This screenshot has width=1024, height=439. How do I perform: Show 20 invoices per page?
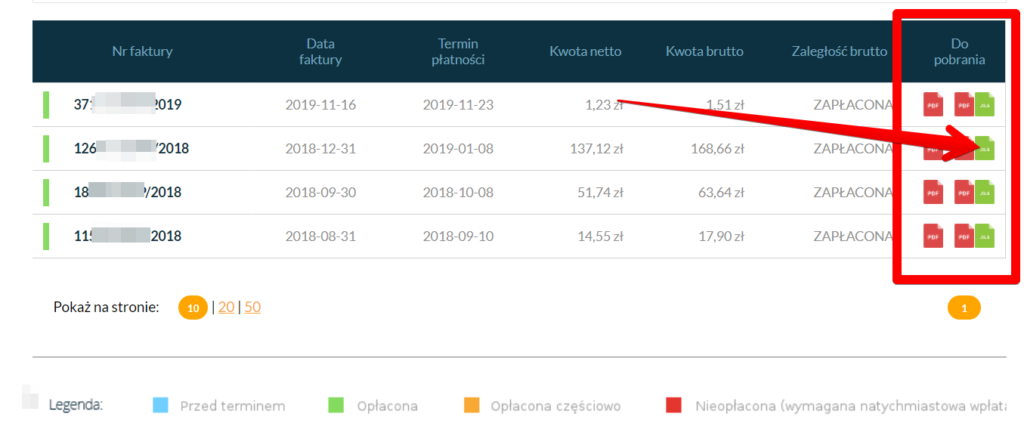tap(226, 308)
